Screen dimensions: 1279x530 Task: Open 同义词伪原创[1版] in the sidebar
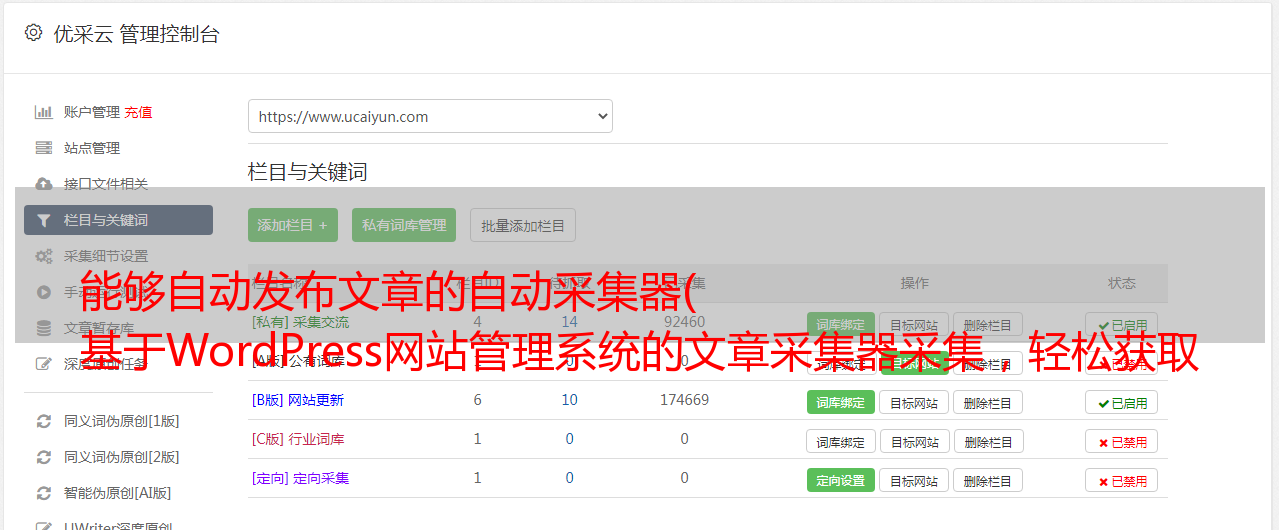[121, 421]
